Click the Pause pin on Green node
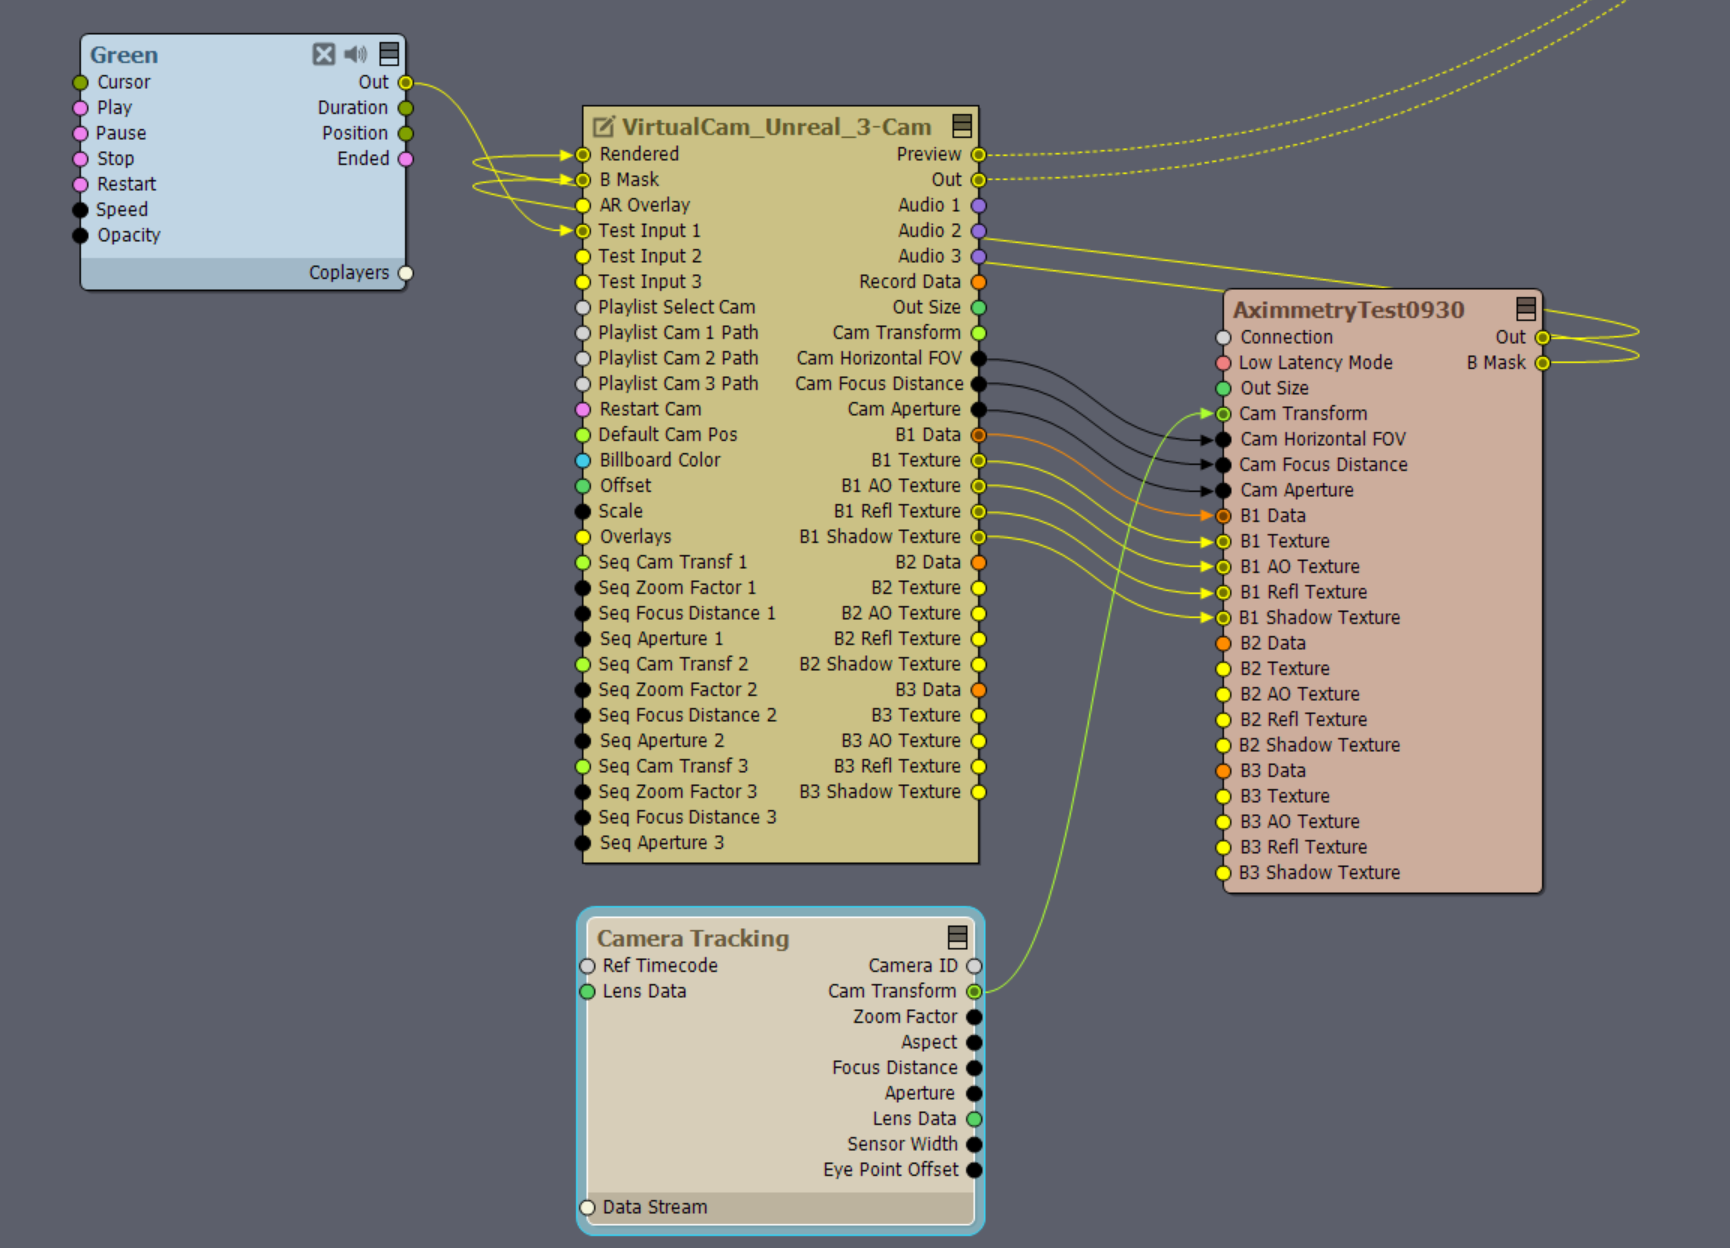The height and width of the screenshot is (1248, 1730). click(81, 133)
